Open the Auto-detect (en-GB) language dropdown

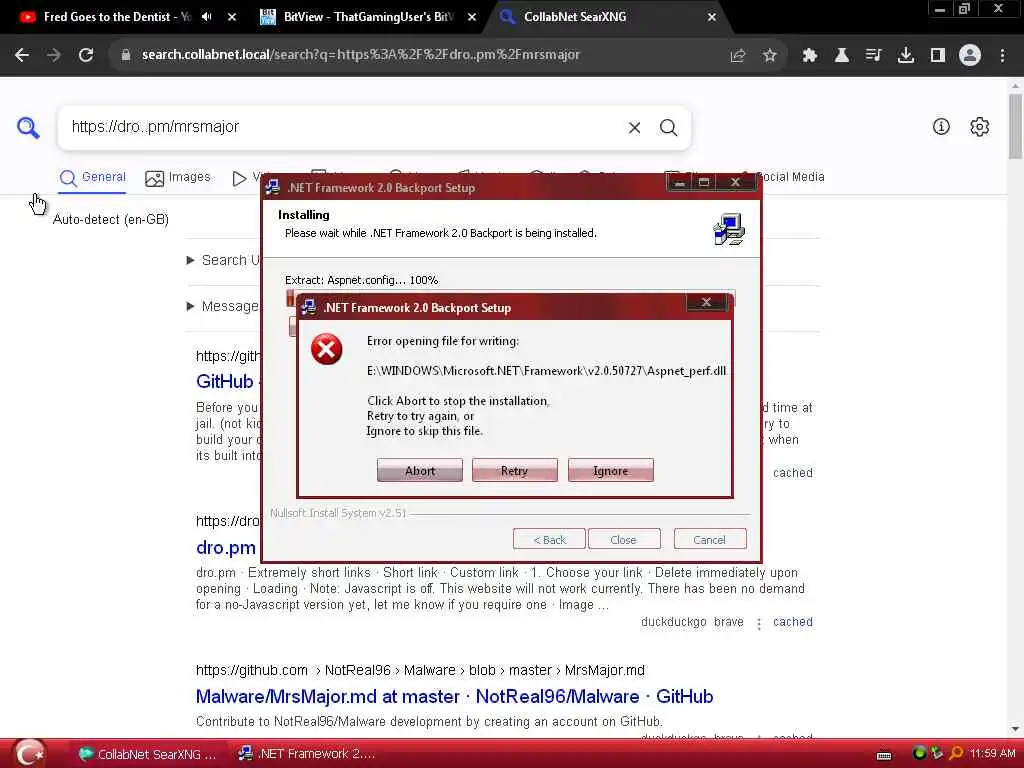[x=110, y=219]
